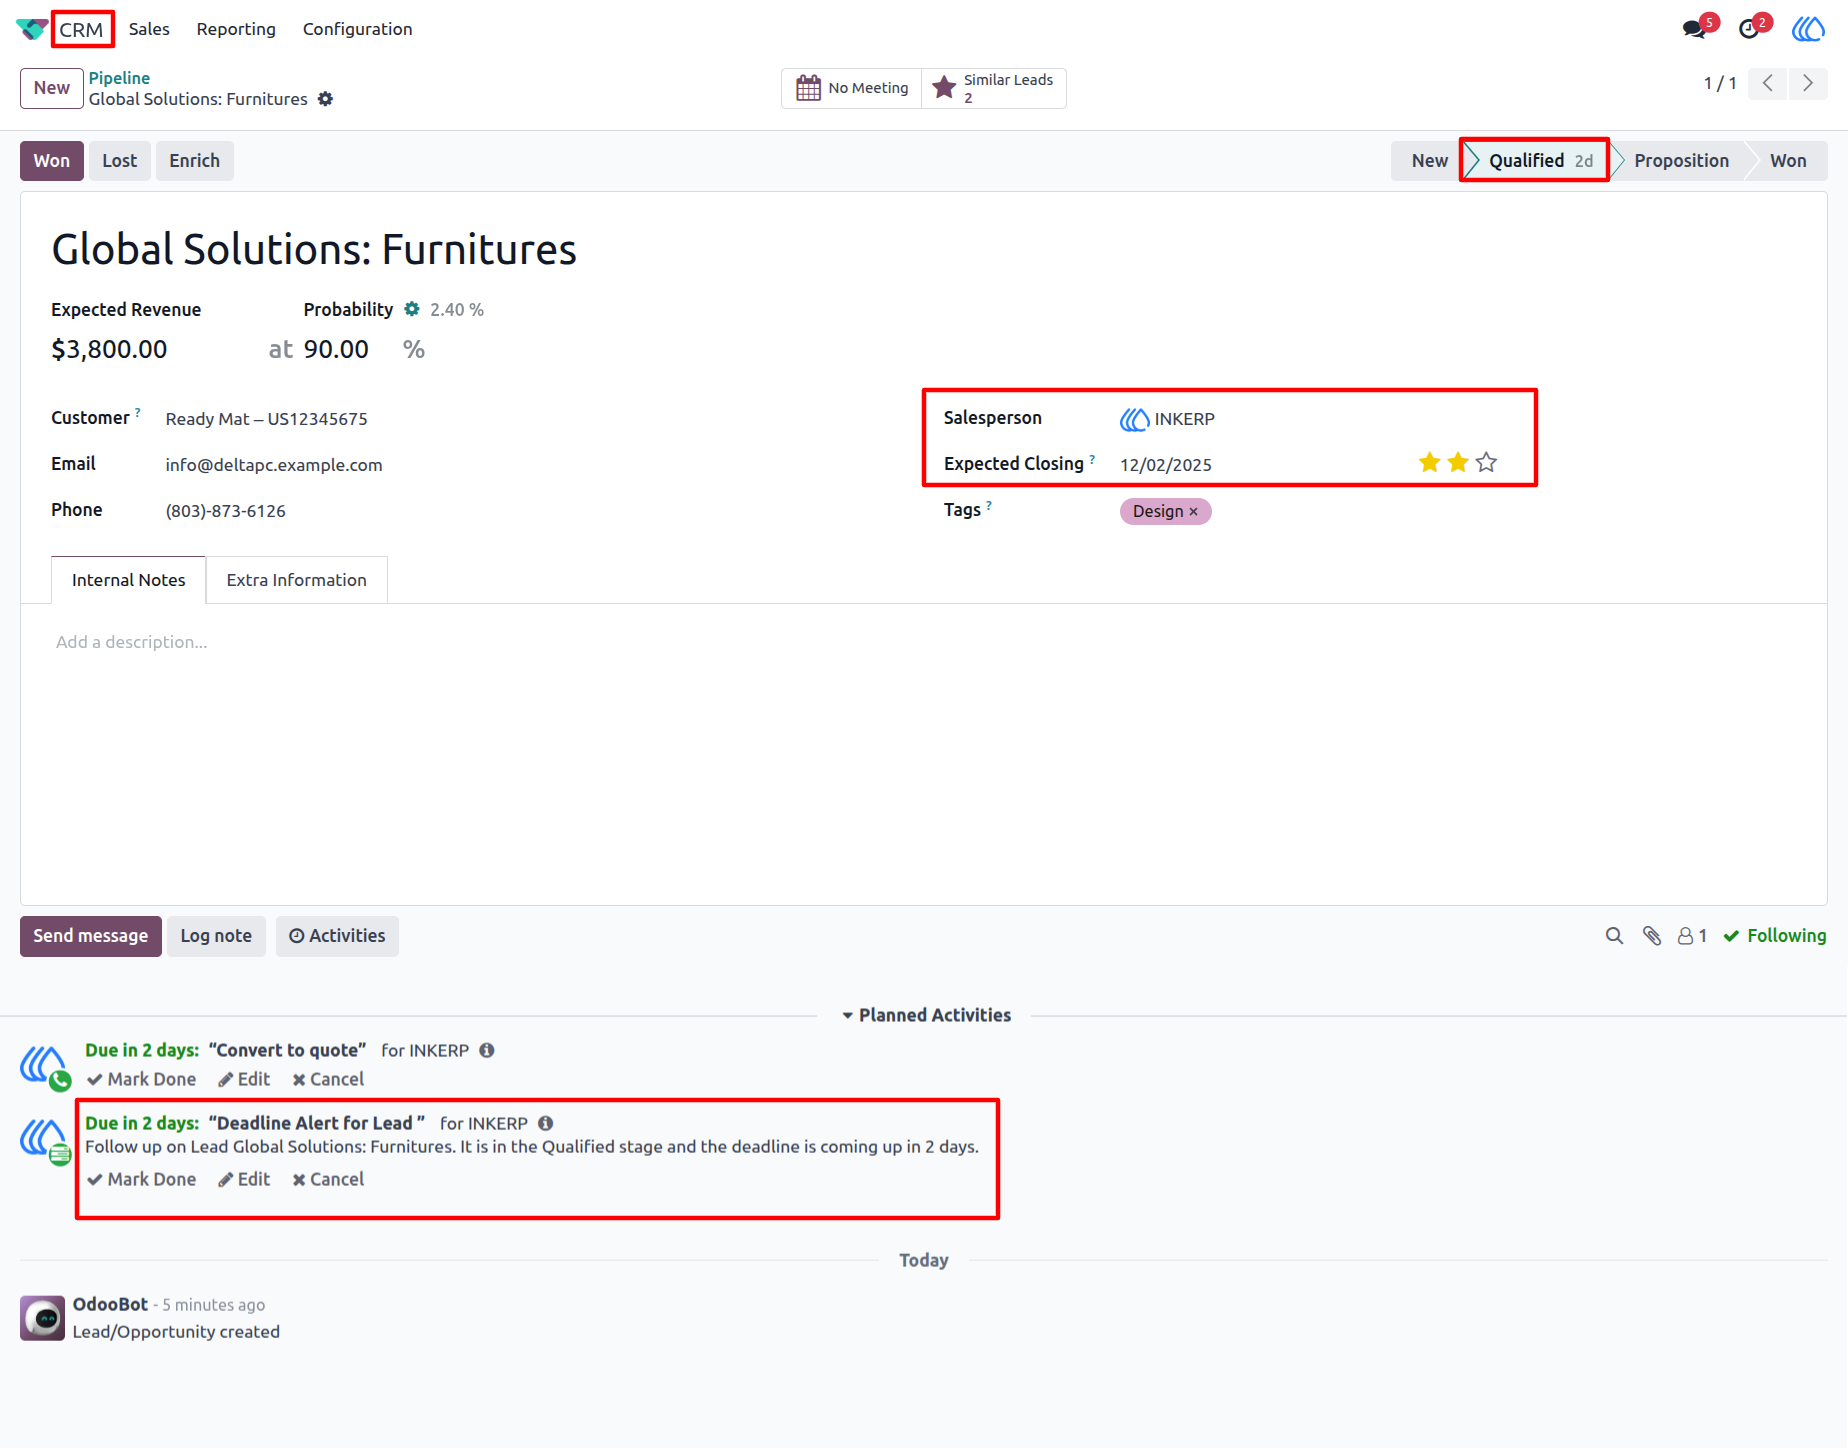
Task: Set priority to the third star
Action: click(1487, 463)
